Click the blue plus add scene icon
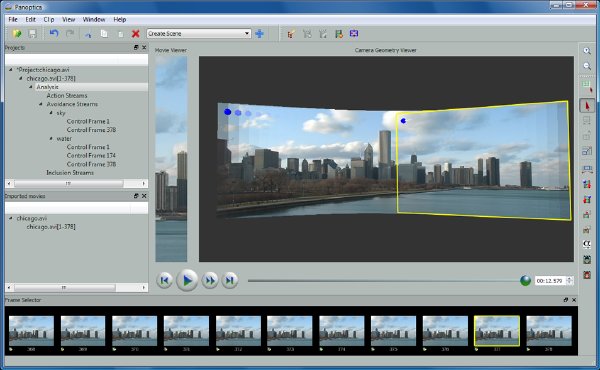The width and height of the screenshot is (600, 370). [x=259, y=34]
